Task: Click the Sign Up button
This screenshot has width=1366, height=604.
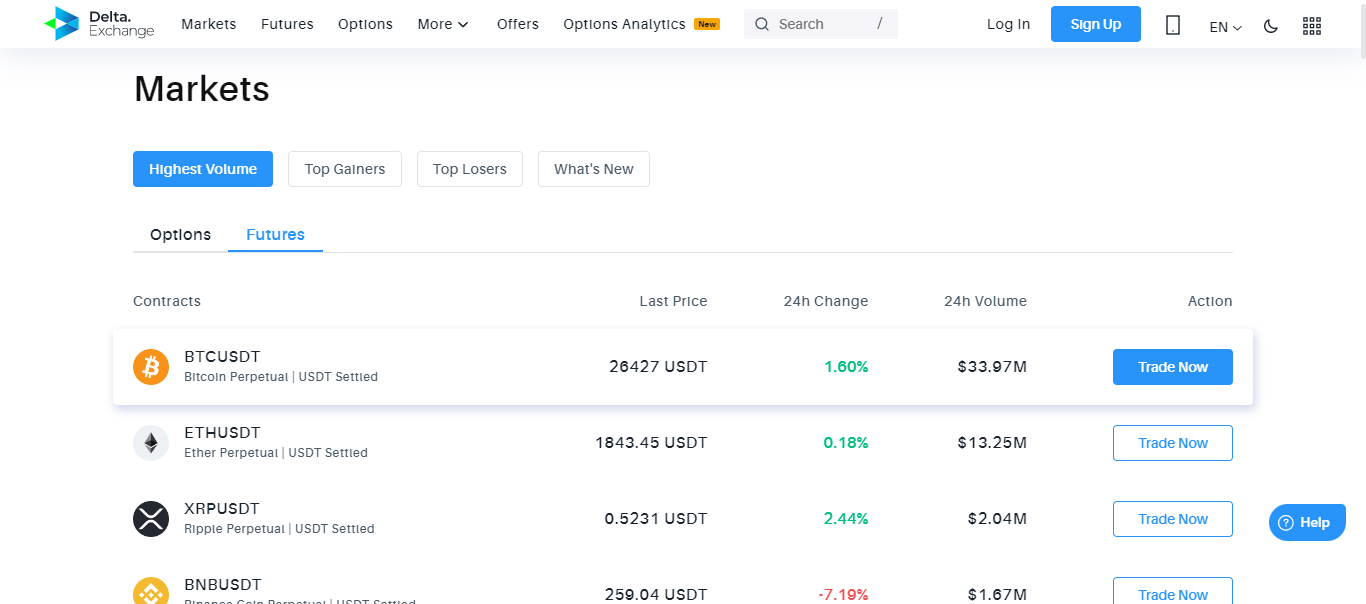Action: click(x=1096, y=24)
